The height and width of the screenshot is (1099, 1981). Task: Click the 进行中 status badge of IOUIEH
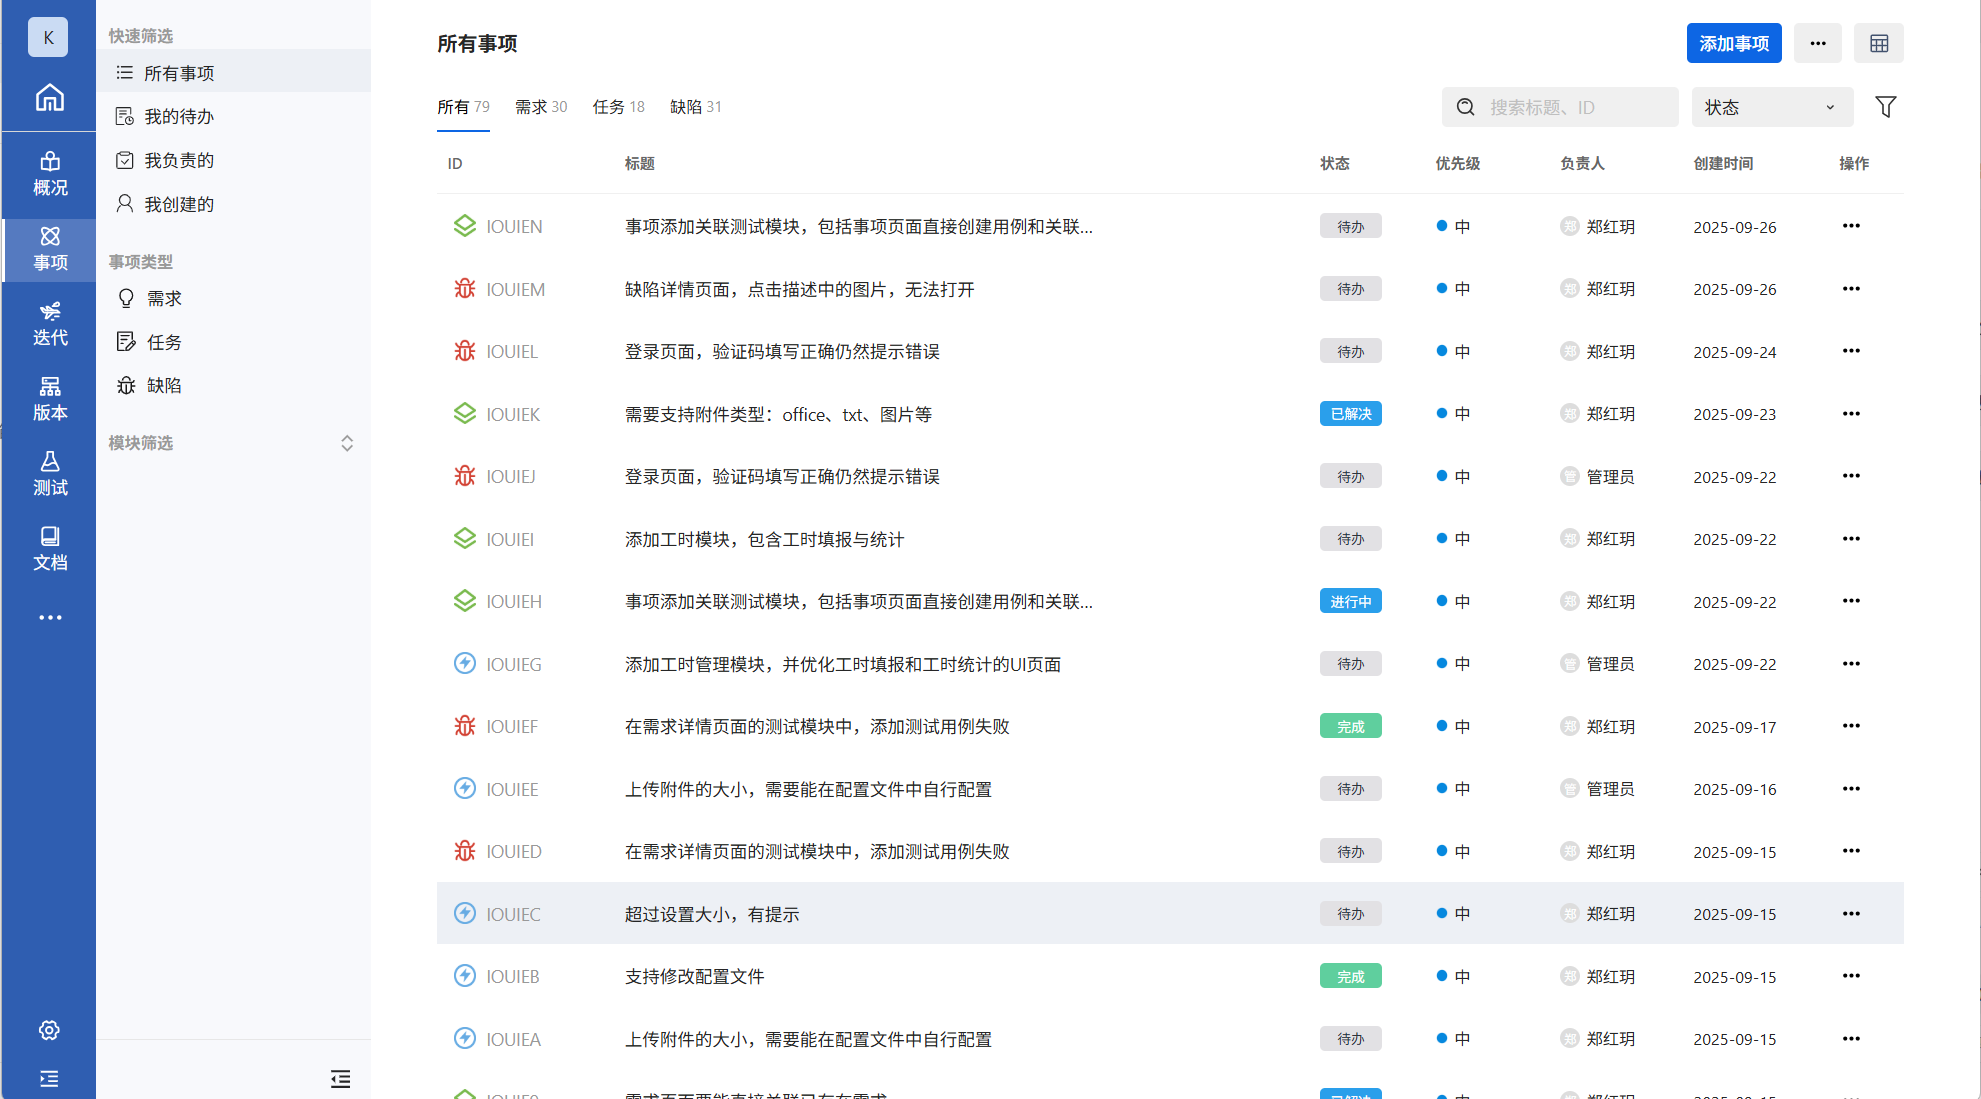coord(1350,601)
